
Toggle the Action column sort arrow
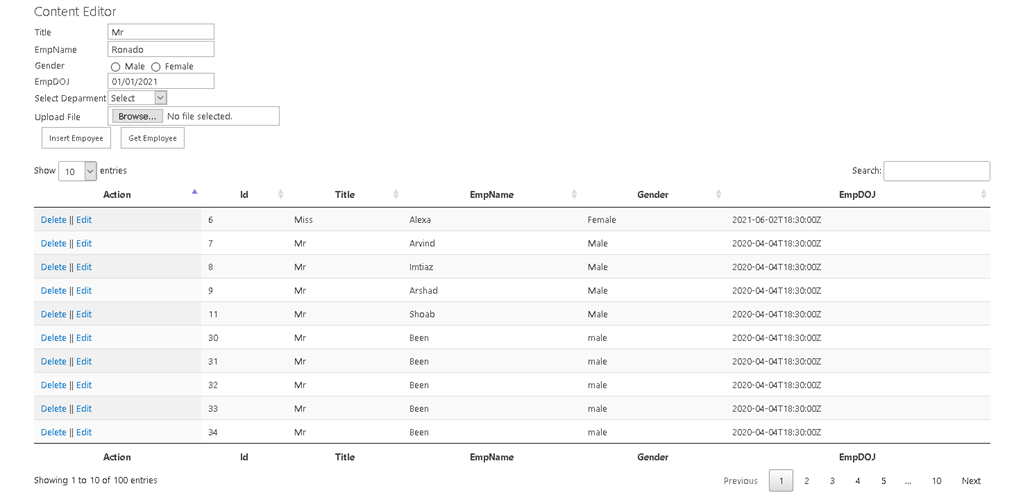pyautogui.click(x=194, y=192)
